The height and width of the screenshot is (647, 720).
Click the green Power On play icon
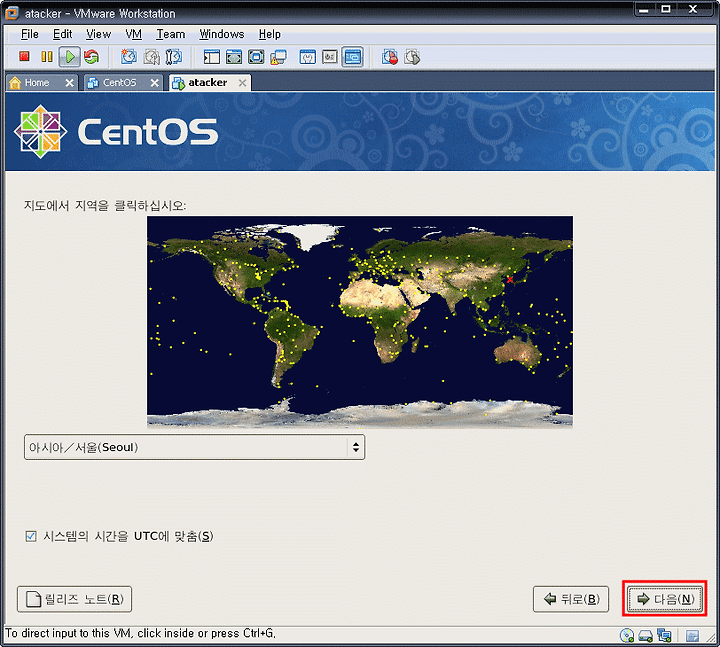click(x=70, y=57)
